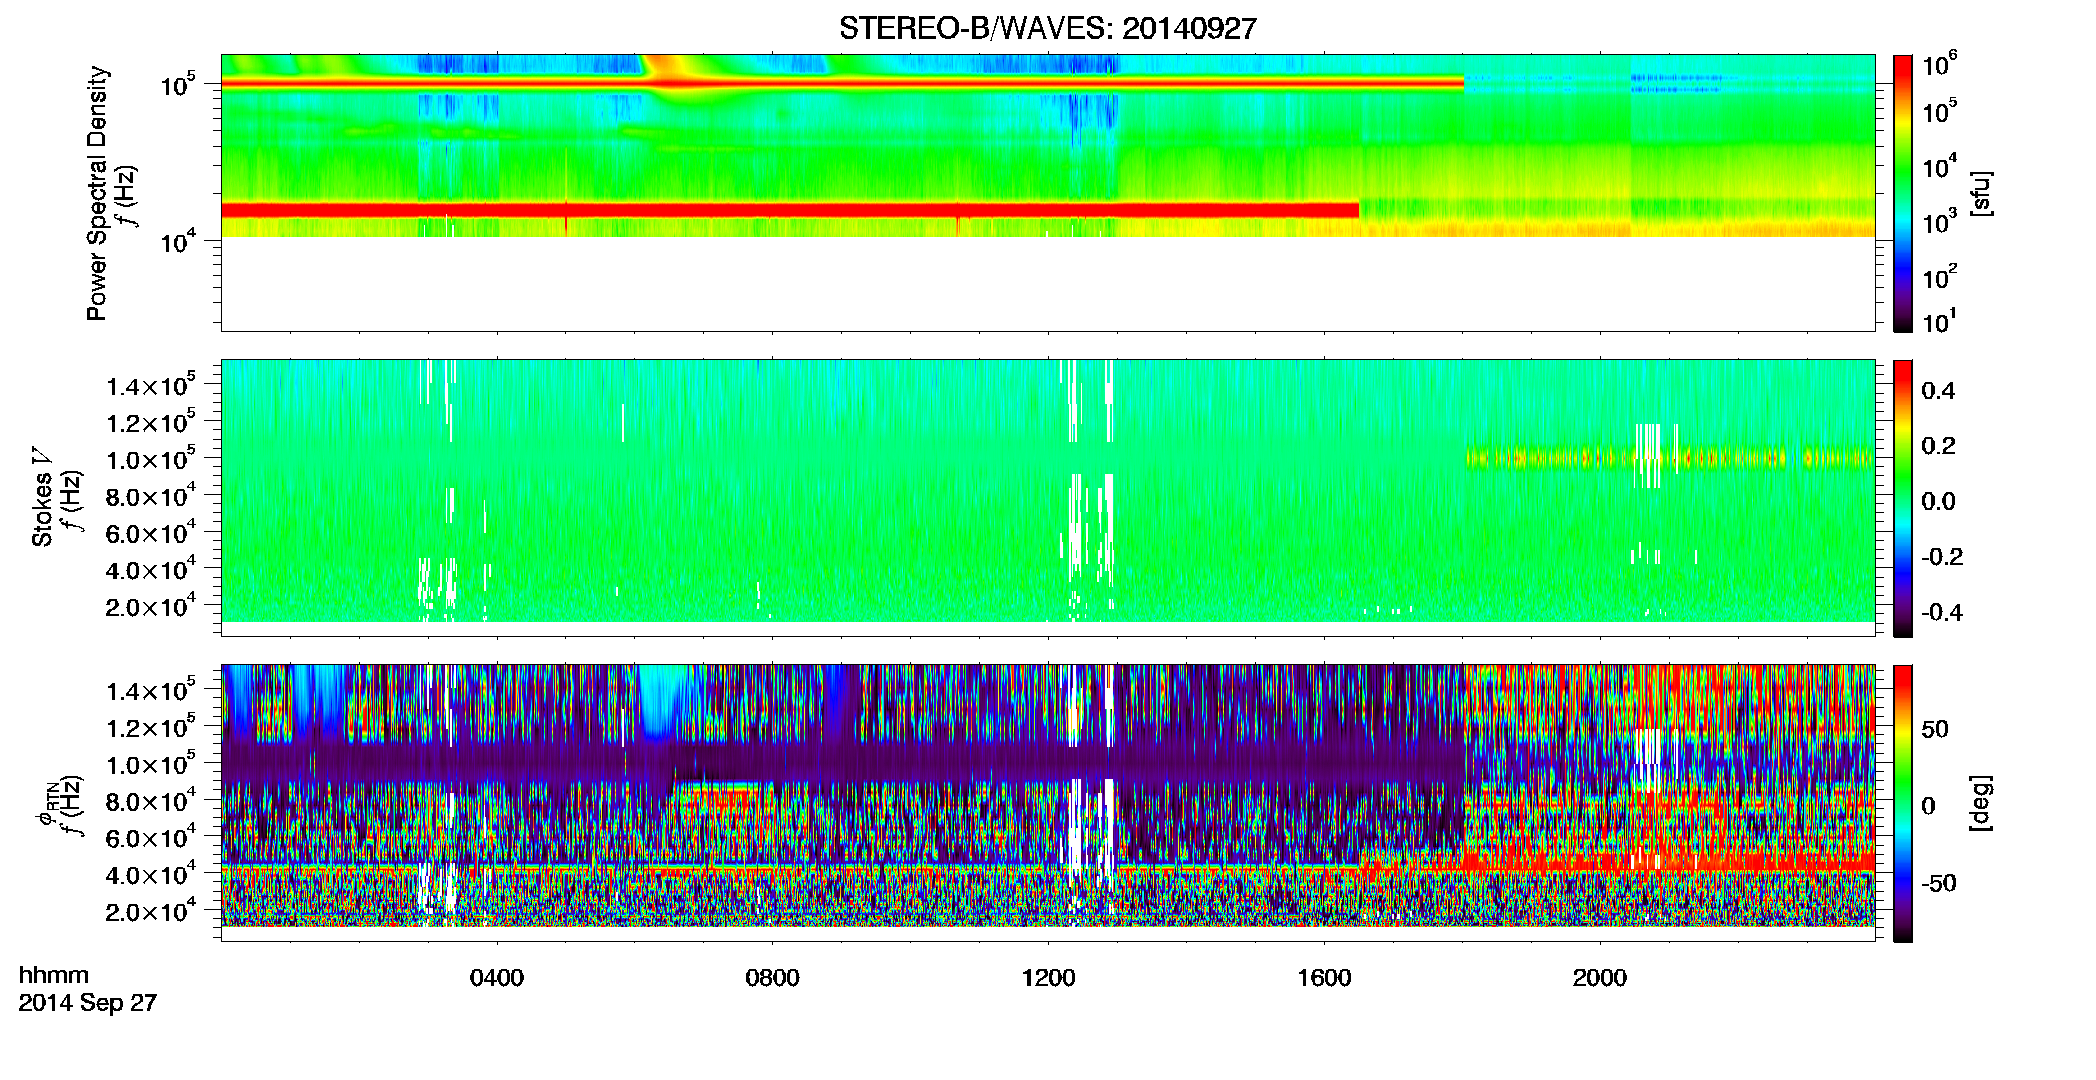Screen dimensions: 2096x1080
Task: Click the 0.4 tick on Stokes colorbar
Action: 1938,391
